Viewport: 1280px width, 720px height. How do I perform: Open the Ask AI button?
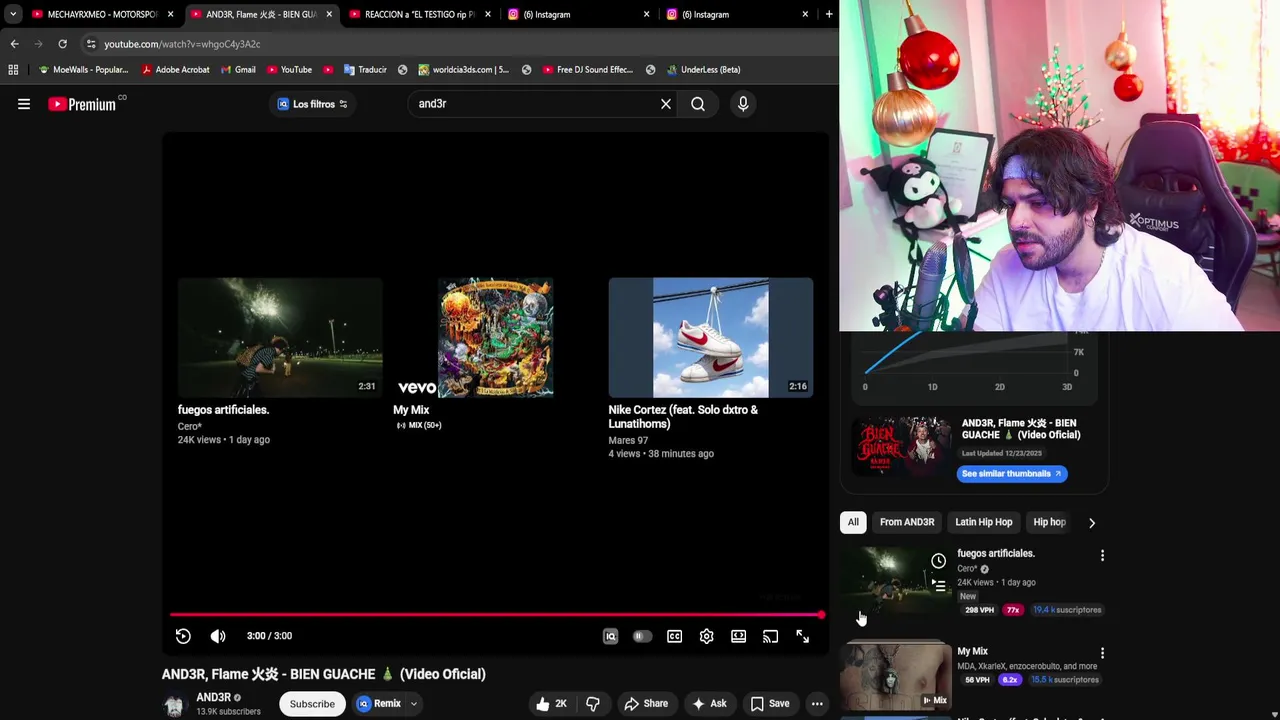tap(709, 704)
